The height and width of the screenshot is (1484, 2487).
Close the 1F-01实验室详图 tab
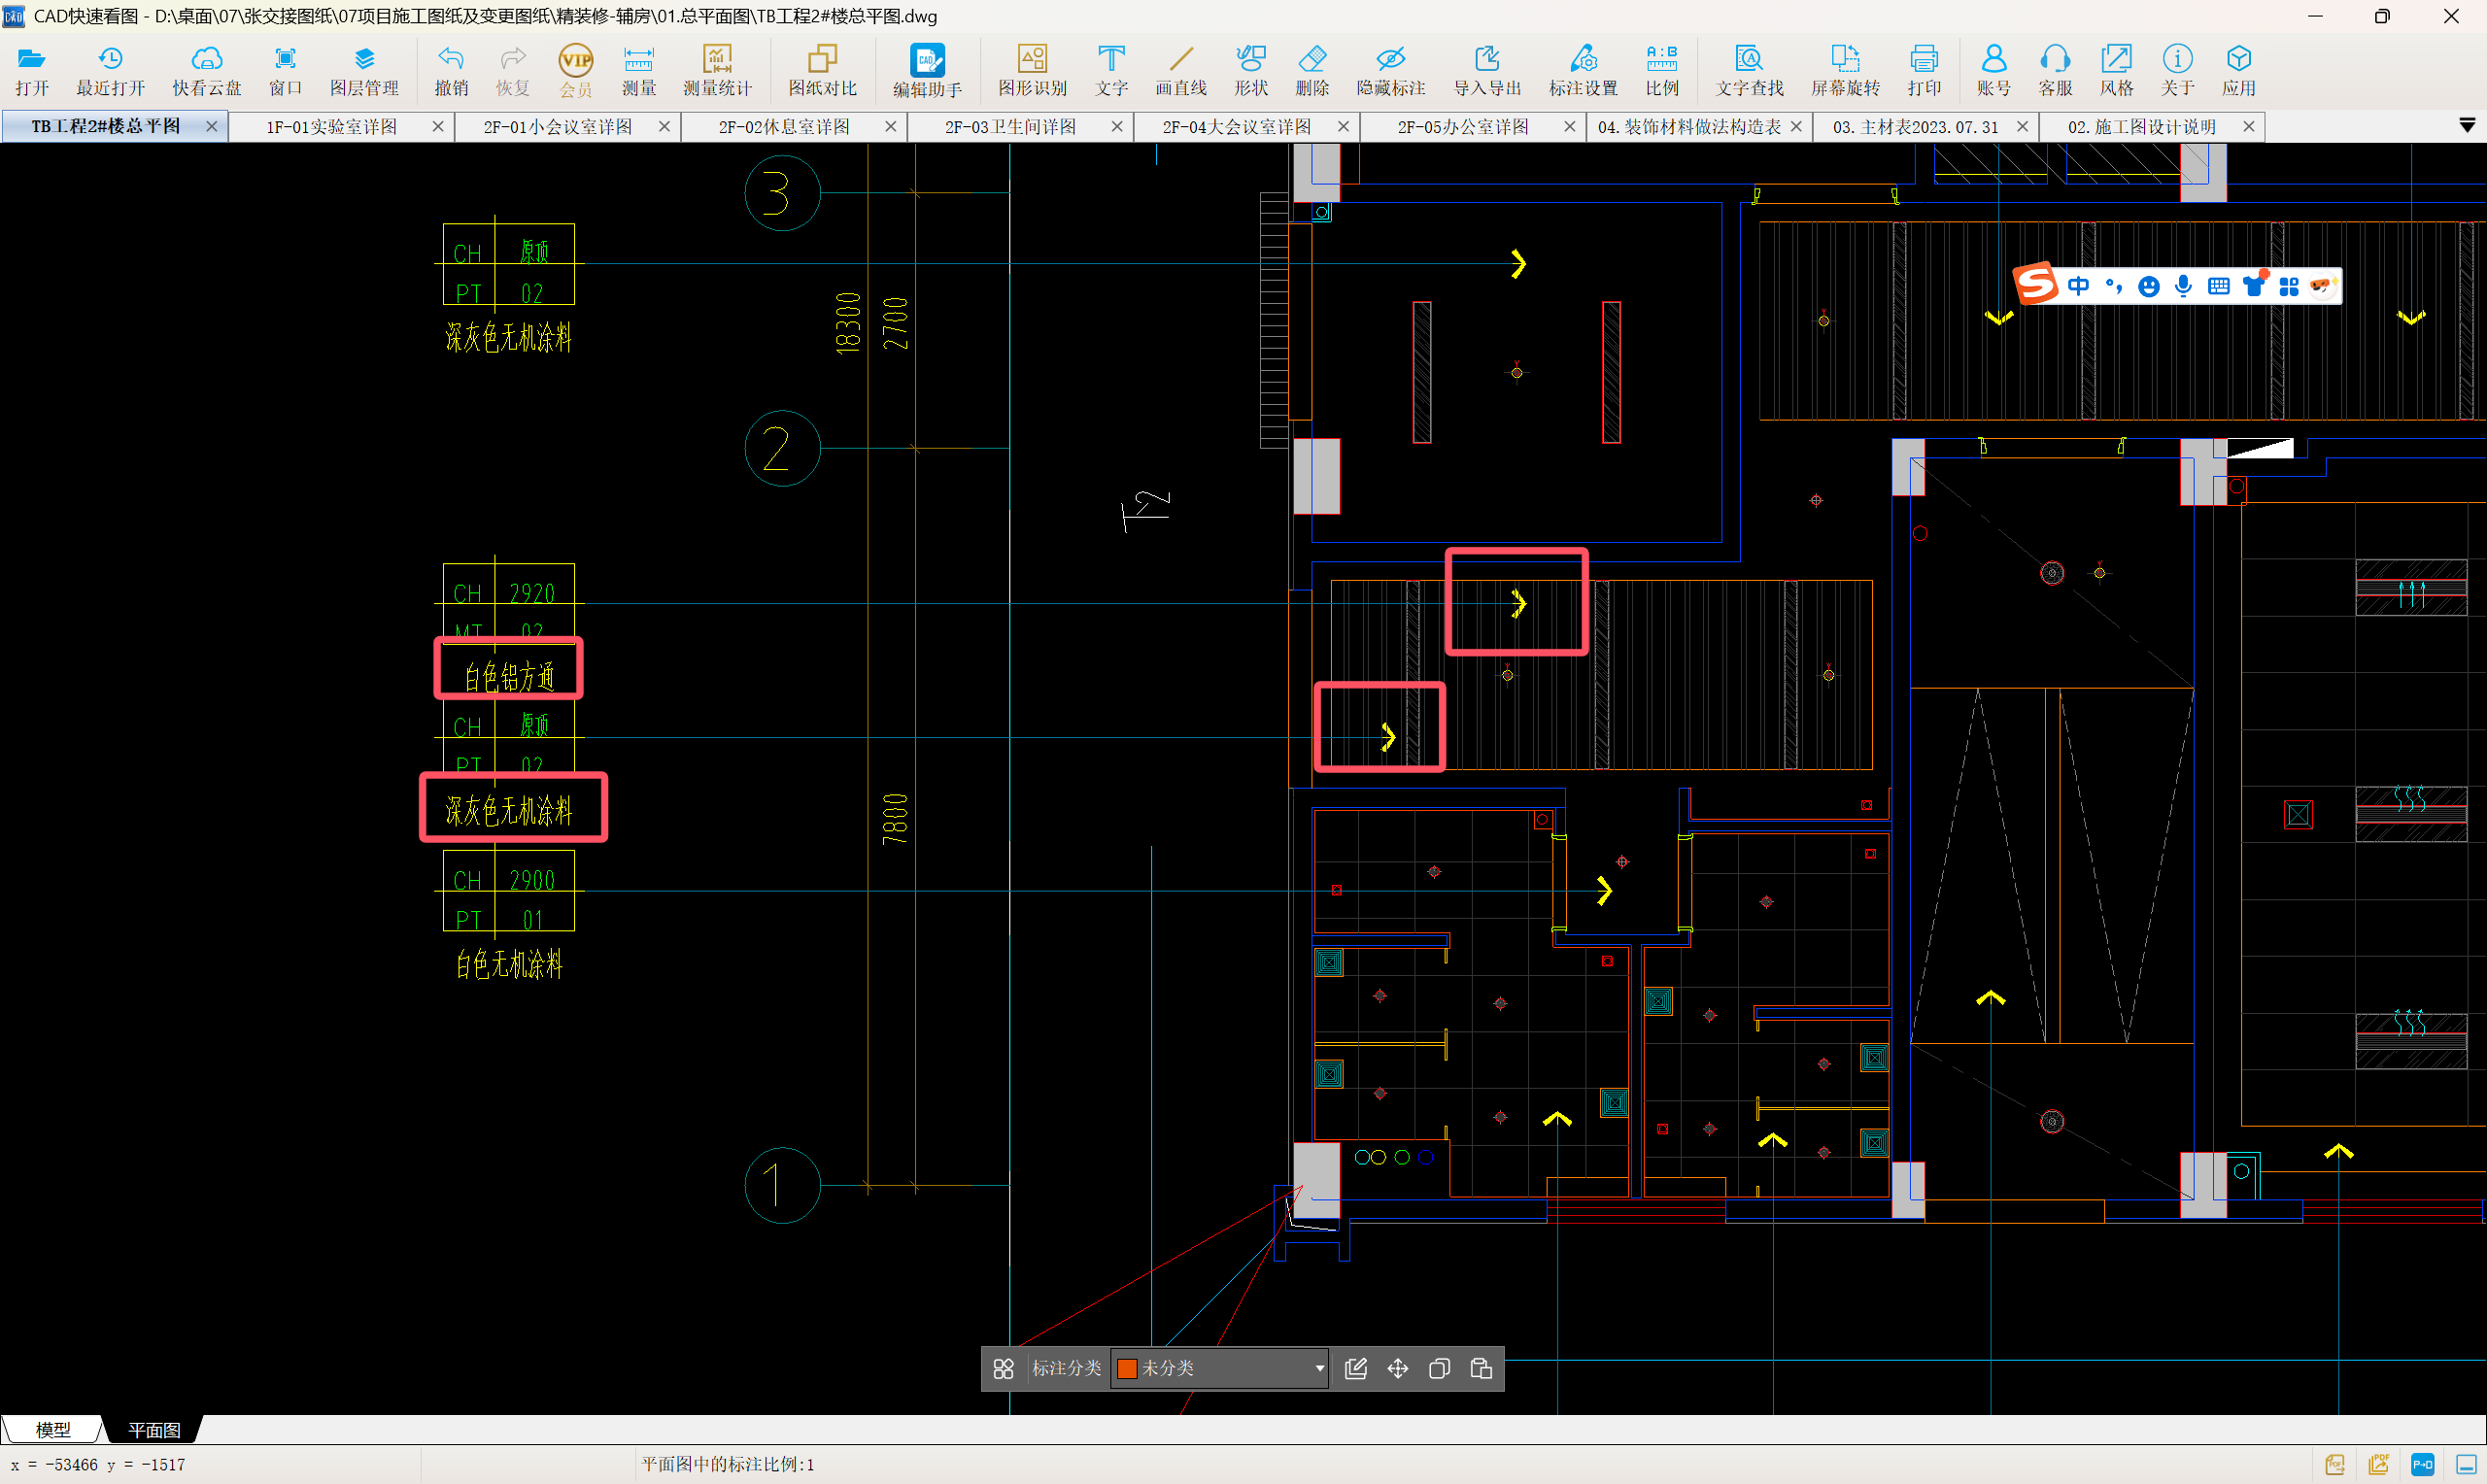[x=438, y=127]
